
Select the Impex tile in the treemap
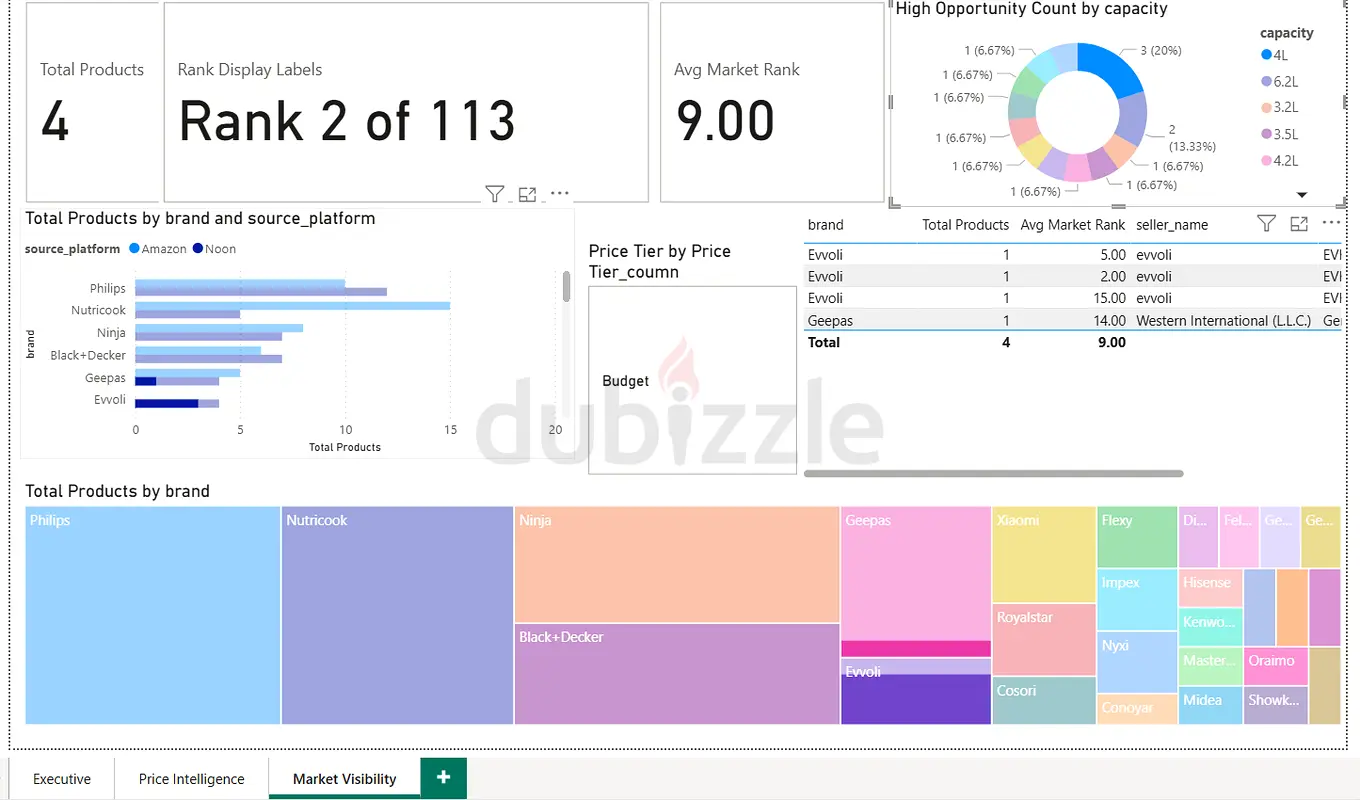(x=1137, y=599)
